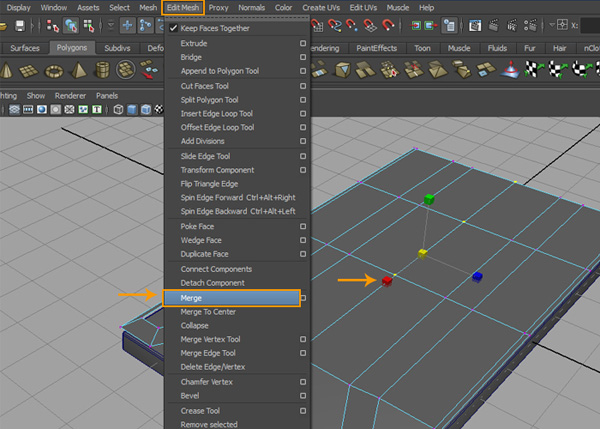Image resolution: width=600 pixels, height=429 pixels.
Task: Toggle Keep Faces Together checkbox
Action: pyautogui.click(x=173, y=28)
